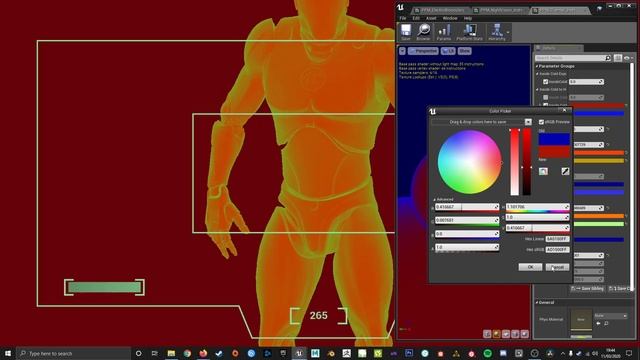Click the Search Details input field
The width and height of the screenshot is (640, 360).
[x=573, y=58]
